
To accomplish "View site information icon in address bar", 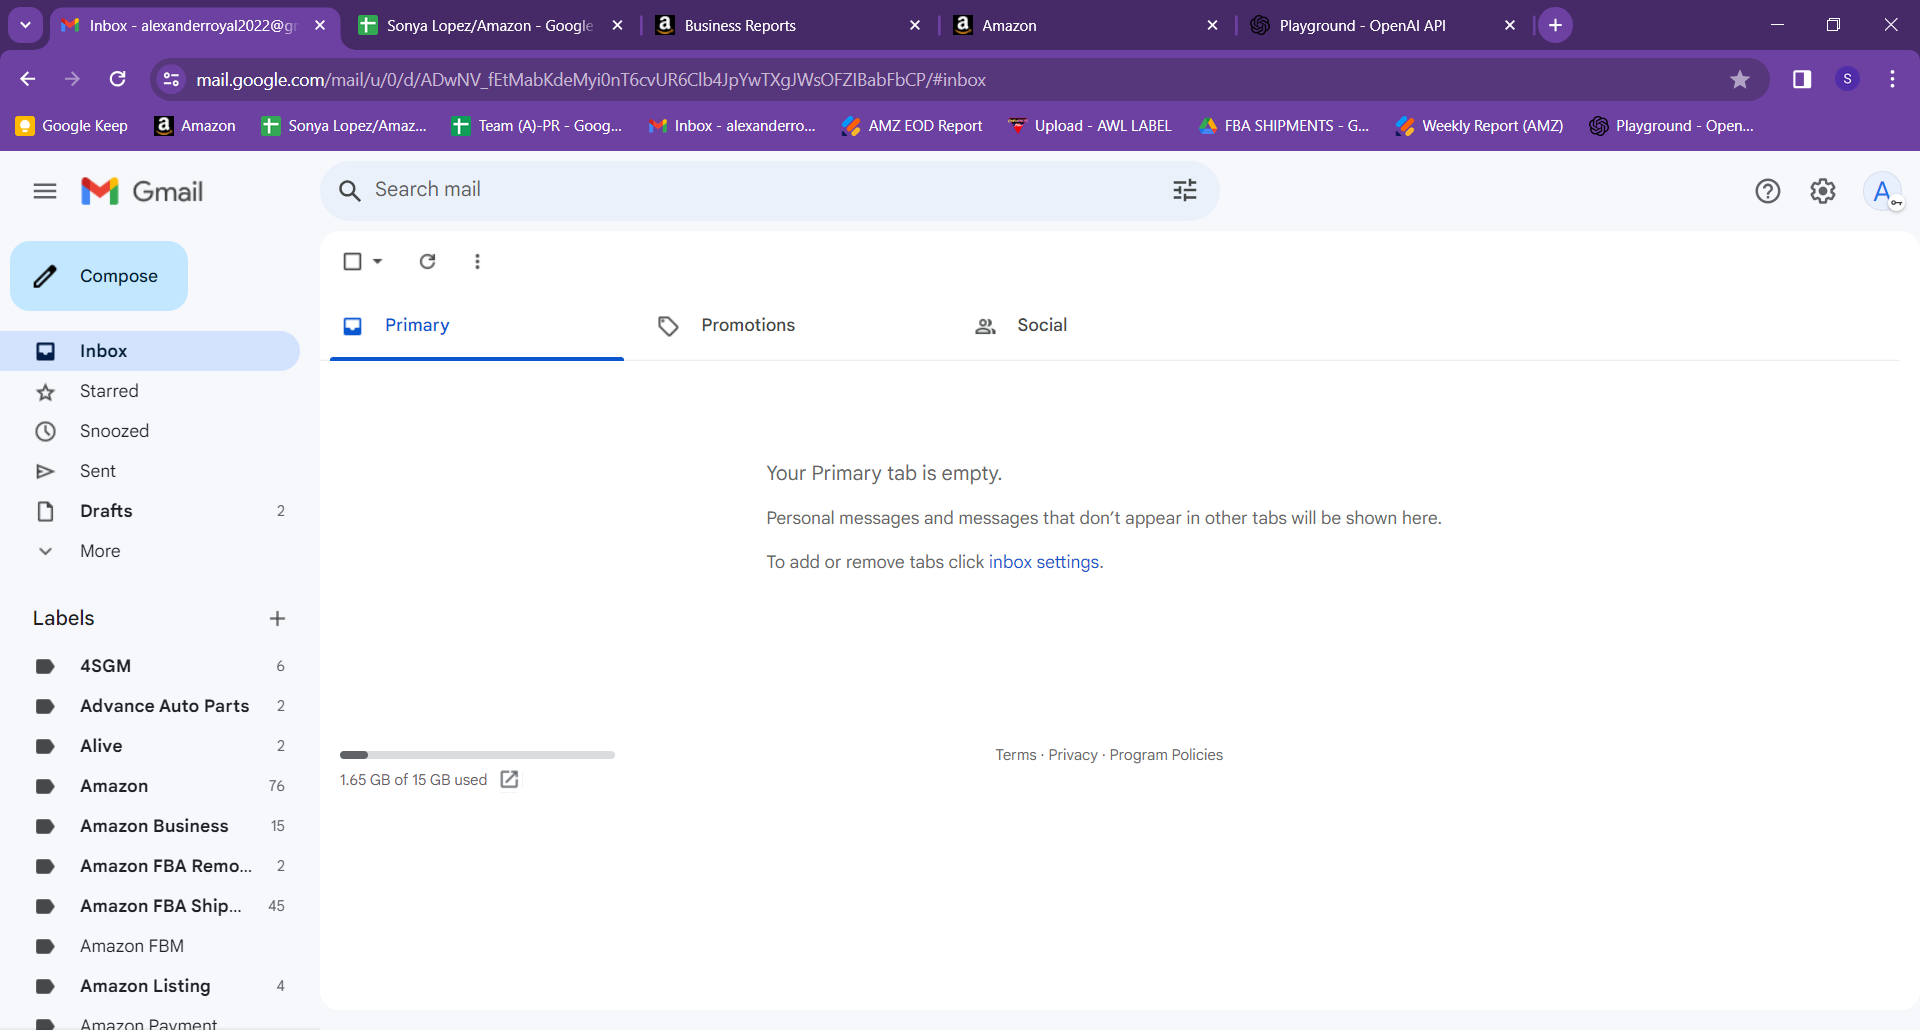I will tap(172, 79).
